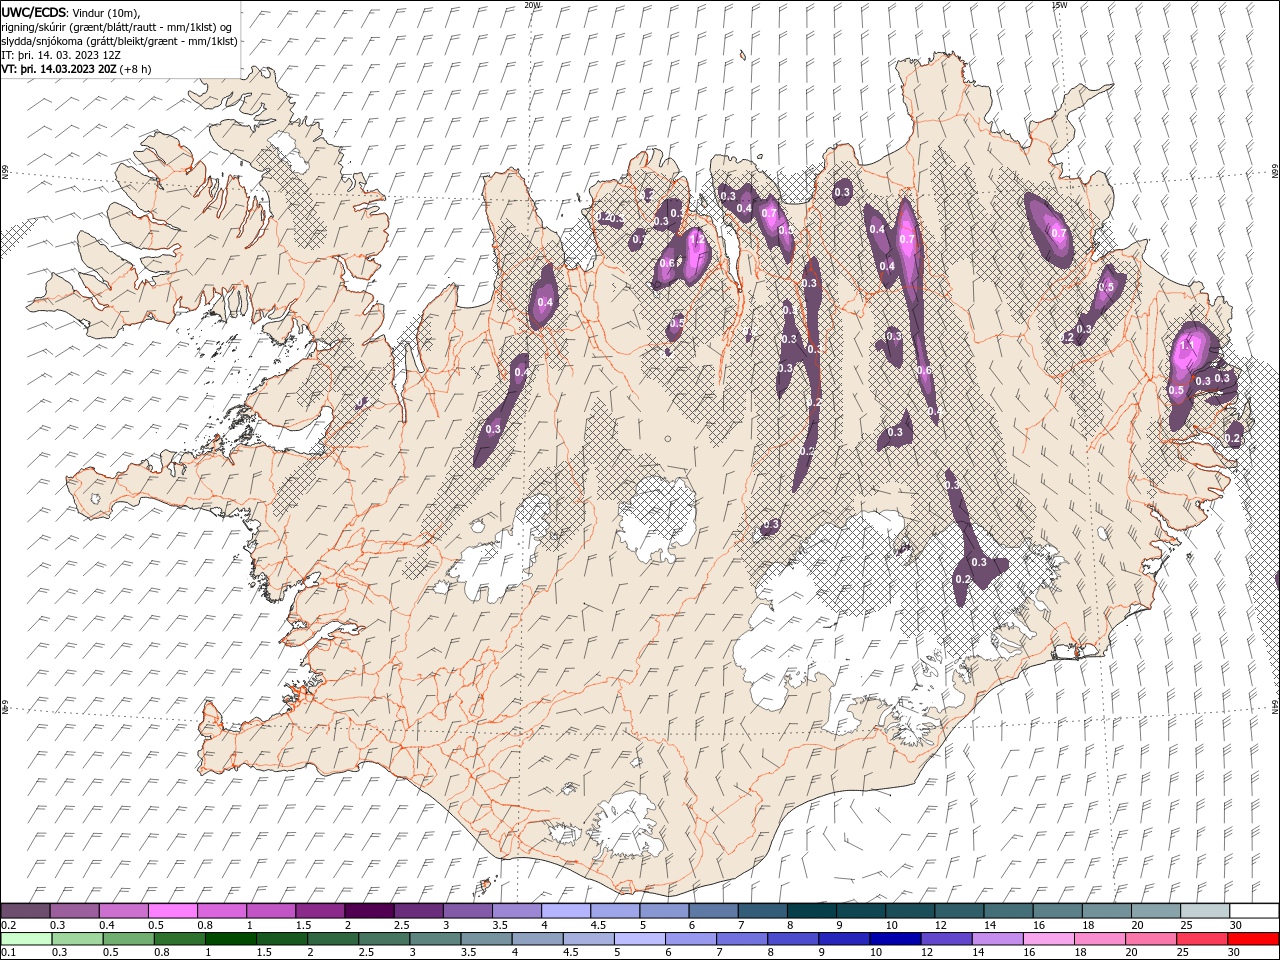Select the "VT: þri. 14.03.2023 20Z (+8 h)" line

click(x=77, y=69)
